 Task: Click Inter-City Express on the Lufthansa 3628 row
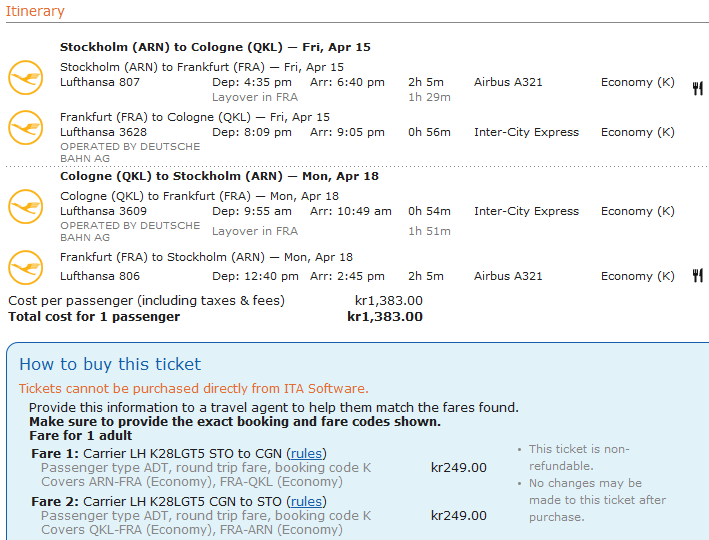(x=526, y=132)
